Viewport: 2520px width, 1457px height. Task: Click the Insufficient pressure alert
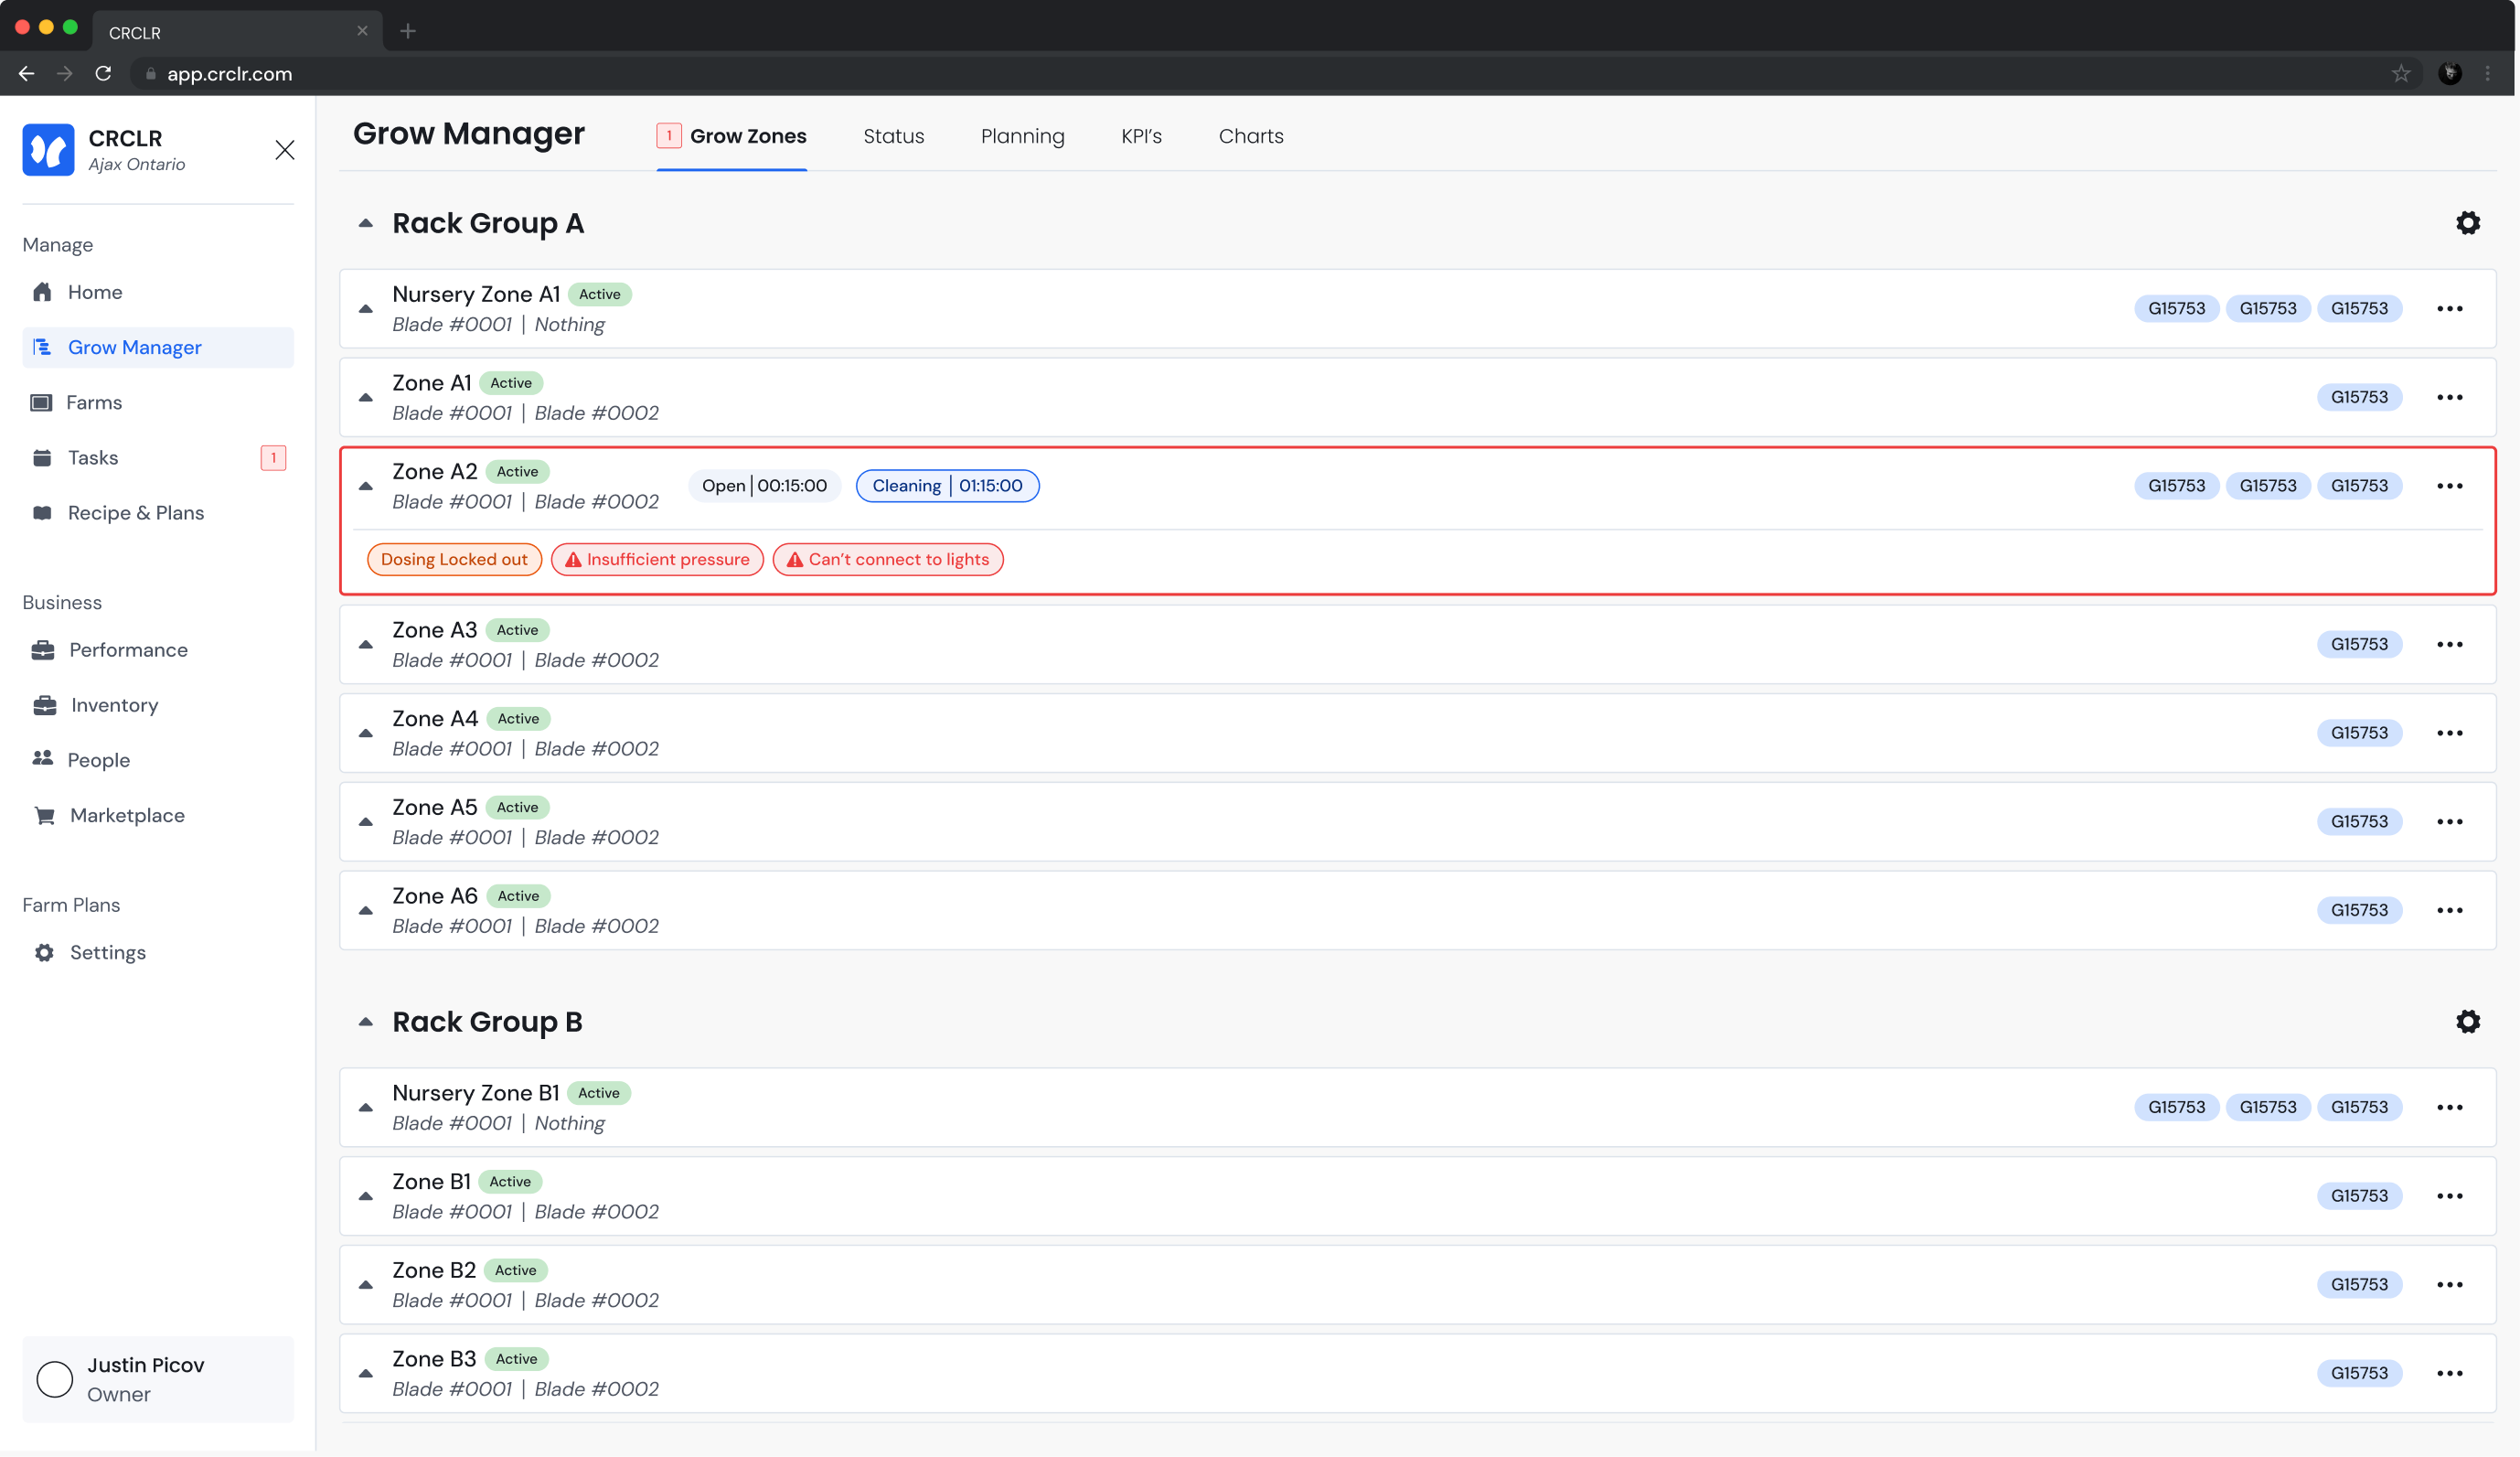coord(657,559)
